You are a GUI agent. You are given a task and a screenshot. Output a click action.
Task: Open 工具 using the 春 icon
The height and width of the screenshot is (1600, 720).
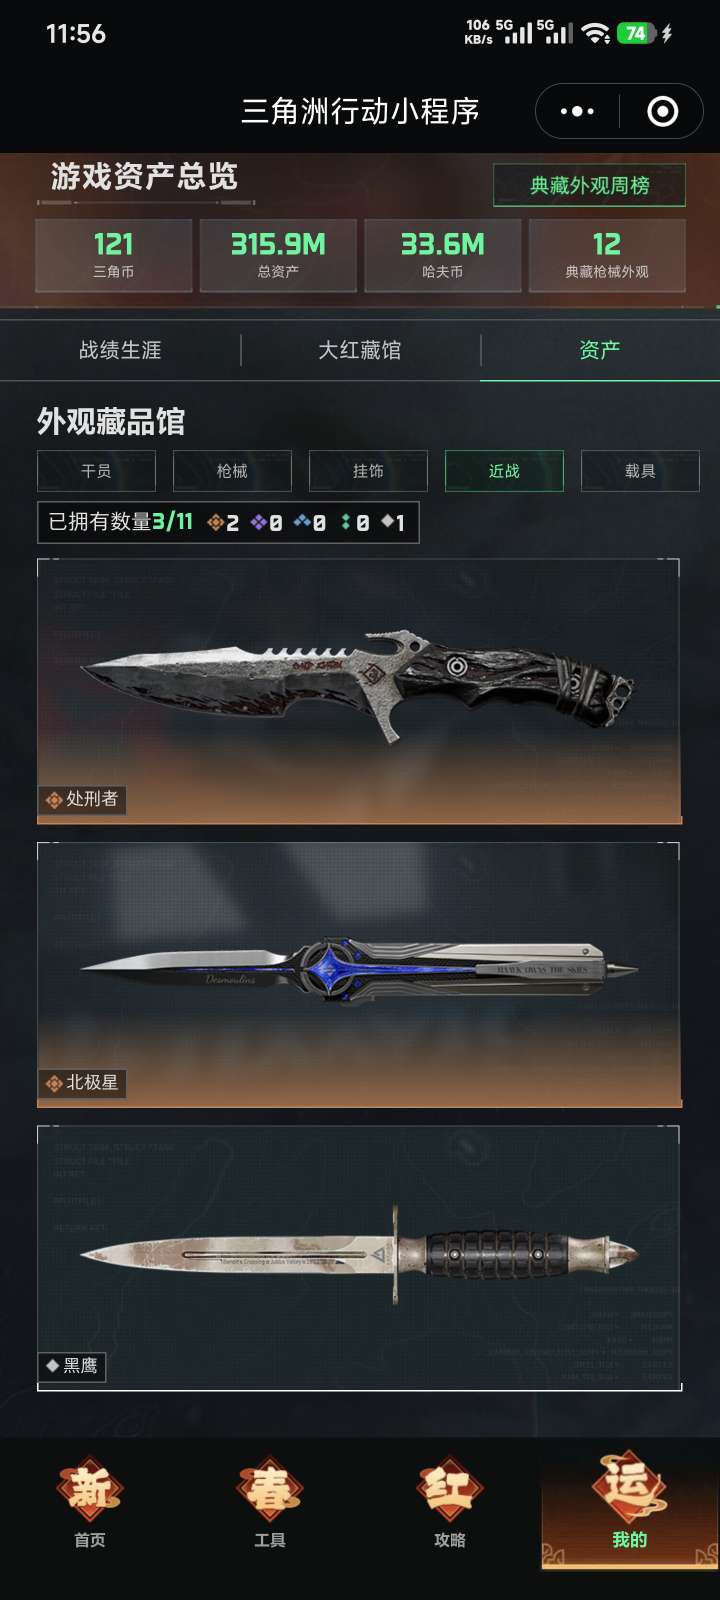point(270,1502)
